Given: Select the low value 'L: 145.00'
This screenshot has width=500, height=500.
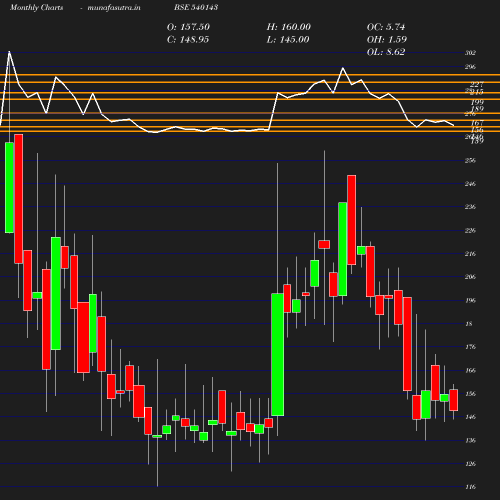Looking at the screenshot, I should 288,40.
